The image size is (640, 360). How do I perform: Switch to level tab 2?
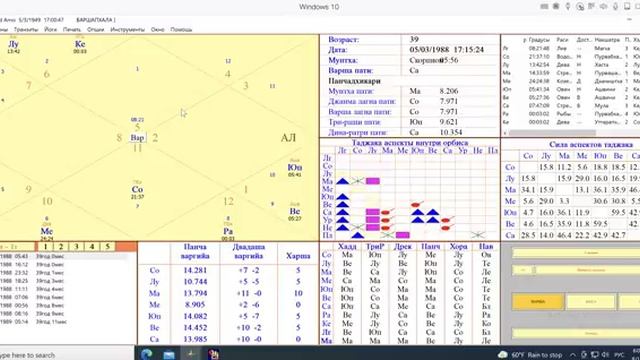point(61,246)
